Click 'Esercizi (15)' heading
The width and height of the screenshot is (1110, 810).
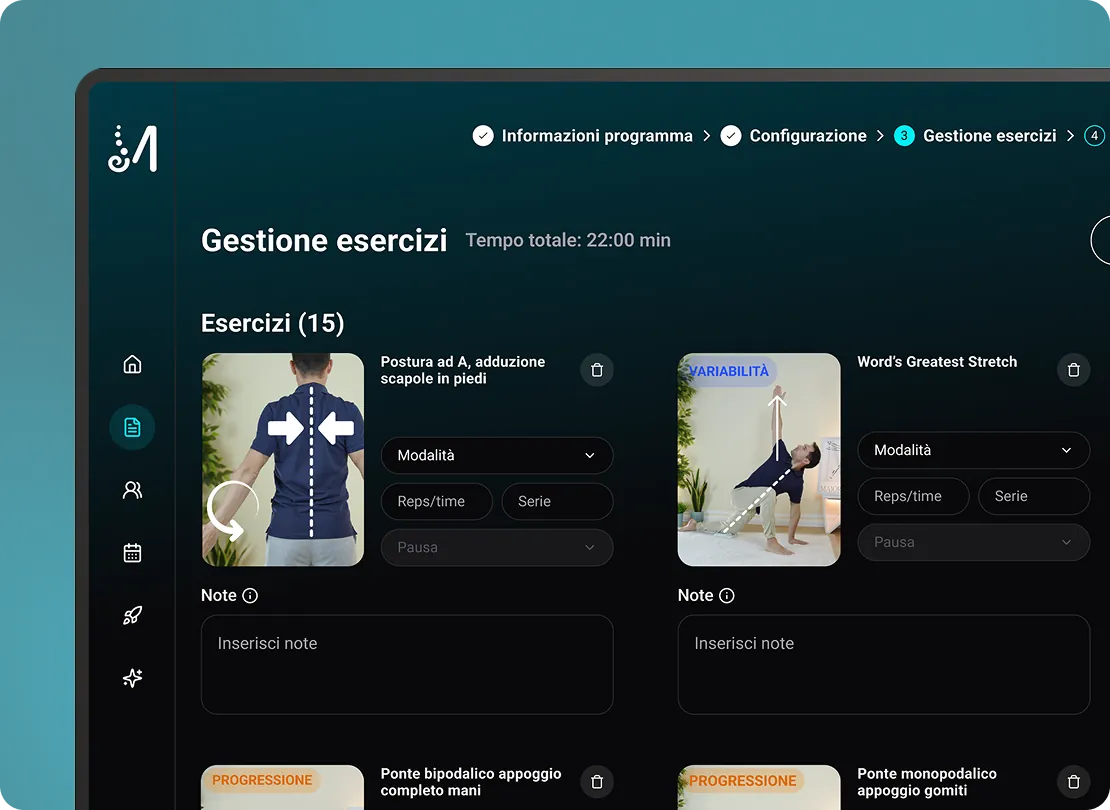pos(273,323)
